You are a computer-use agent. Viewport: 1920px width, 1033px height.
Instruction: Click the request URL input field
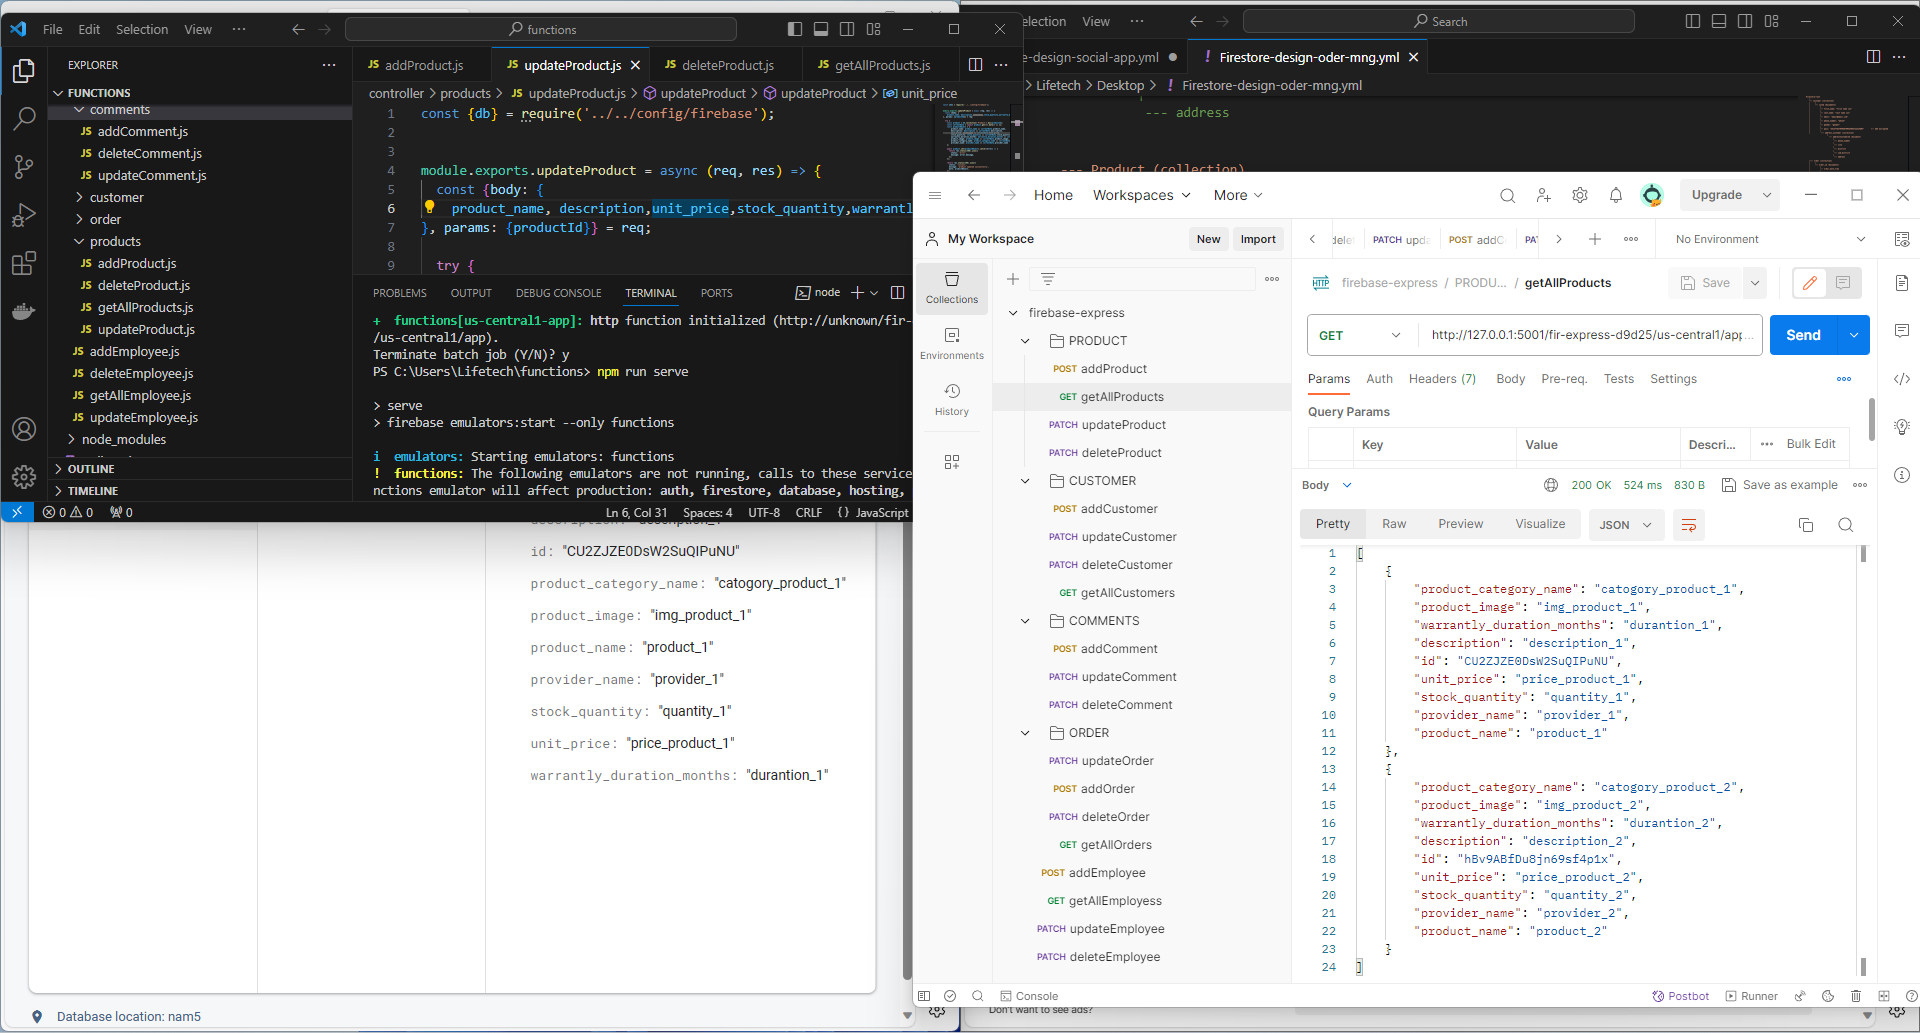click(x=1590, y=335)
